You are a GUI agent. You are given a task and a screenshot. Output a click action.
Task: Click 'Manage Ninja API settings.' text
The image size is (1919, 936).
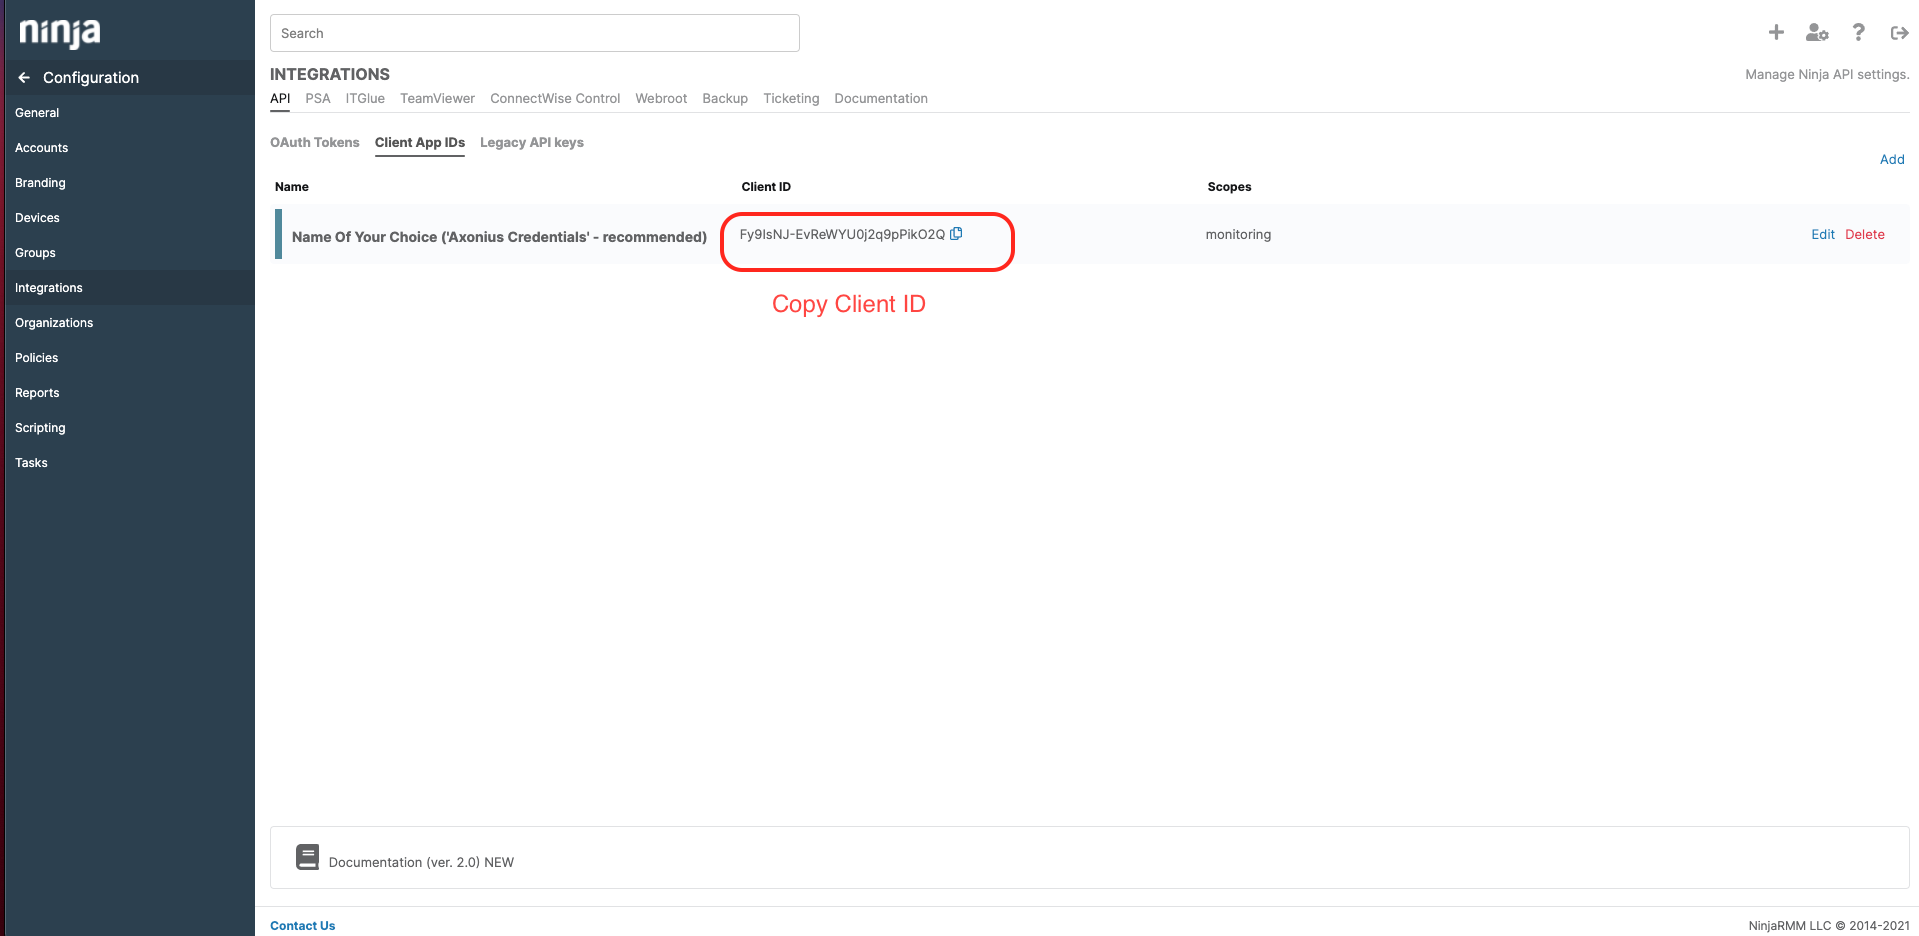tap(1827, 74)
